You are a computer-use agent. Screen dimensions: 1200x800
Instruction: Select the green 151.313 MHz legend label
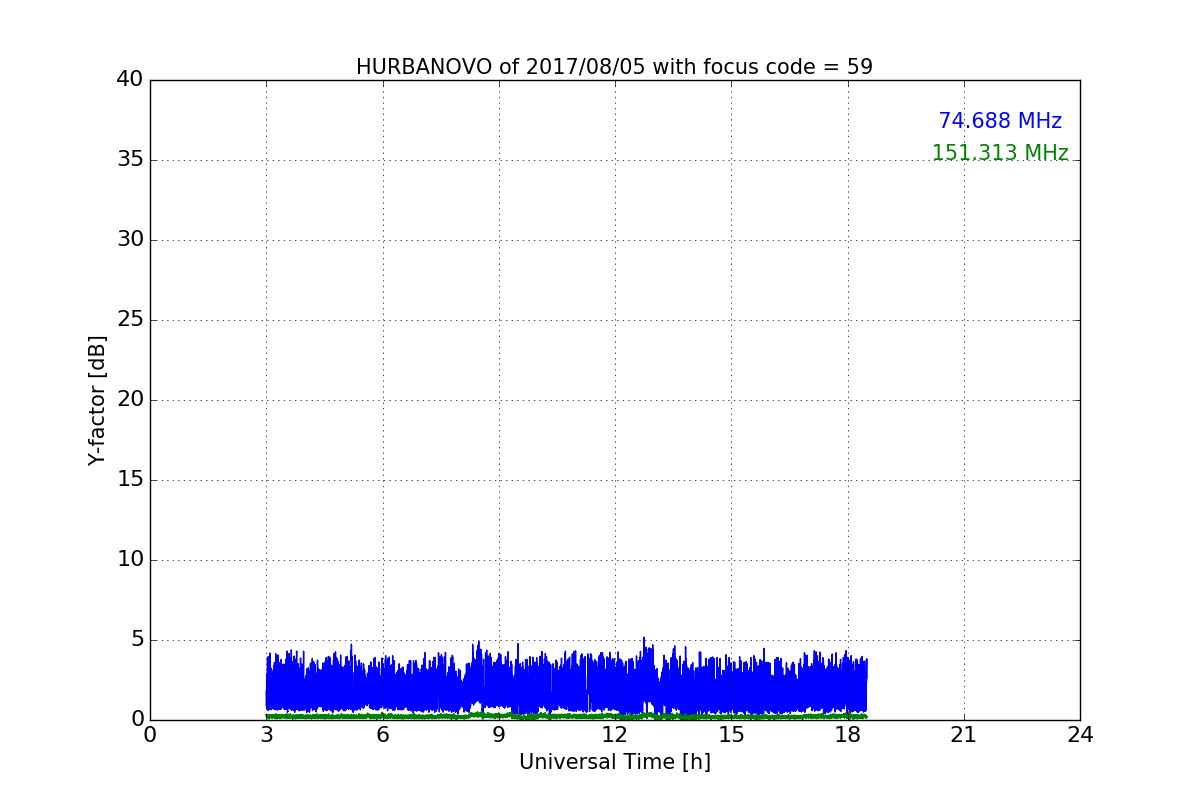click(x=1000, y=153)
